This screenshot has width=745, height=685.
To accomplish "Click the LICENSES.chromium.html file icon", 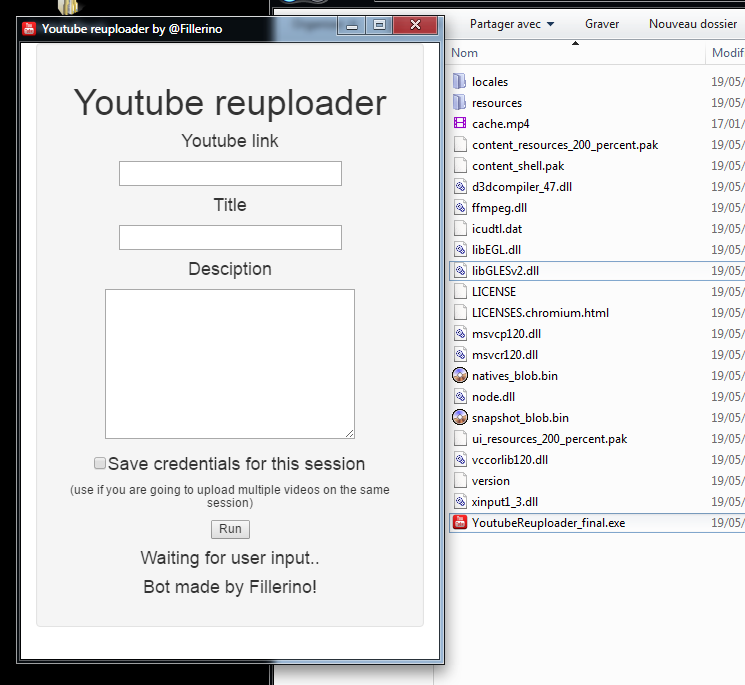I will click(459, 312).
